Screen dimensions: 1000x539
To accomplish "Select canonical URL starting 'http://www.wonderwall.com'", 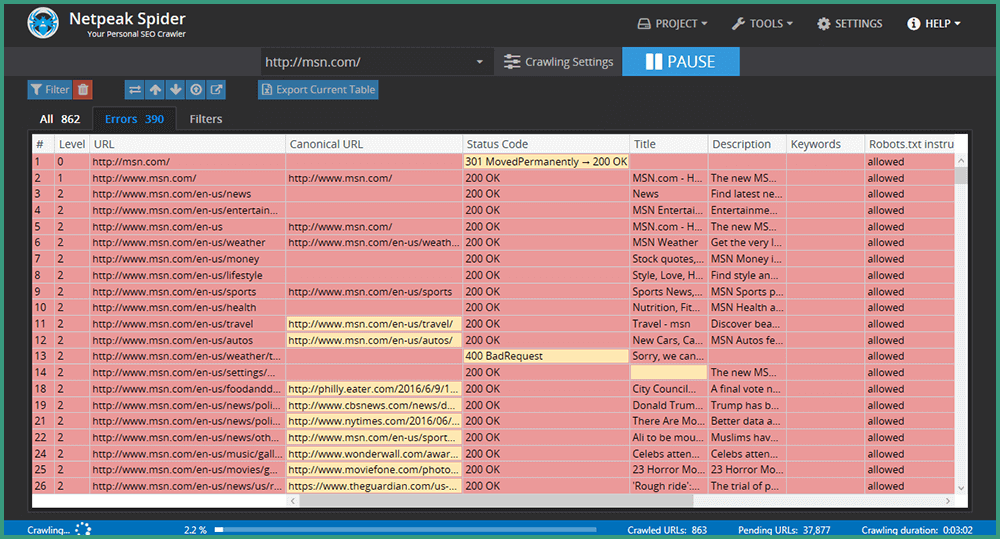I will 374,454.
